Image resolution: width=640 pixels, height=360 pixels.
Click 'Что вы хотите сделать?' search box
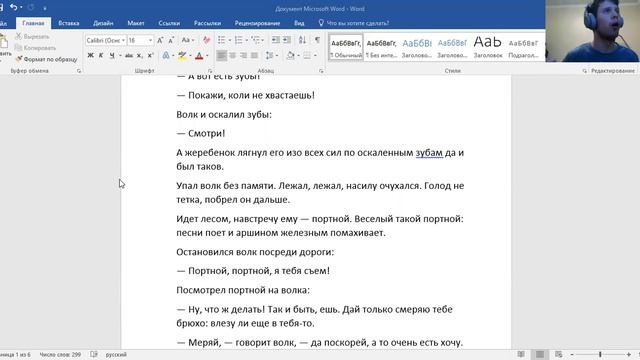click(353, 23)
